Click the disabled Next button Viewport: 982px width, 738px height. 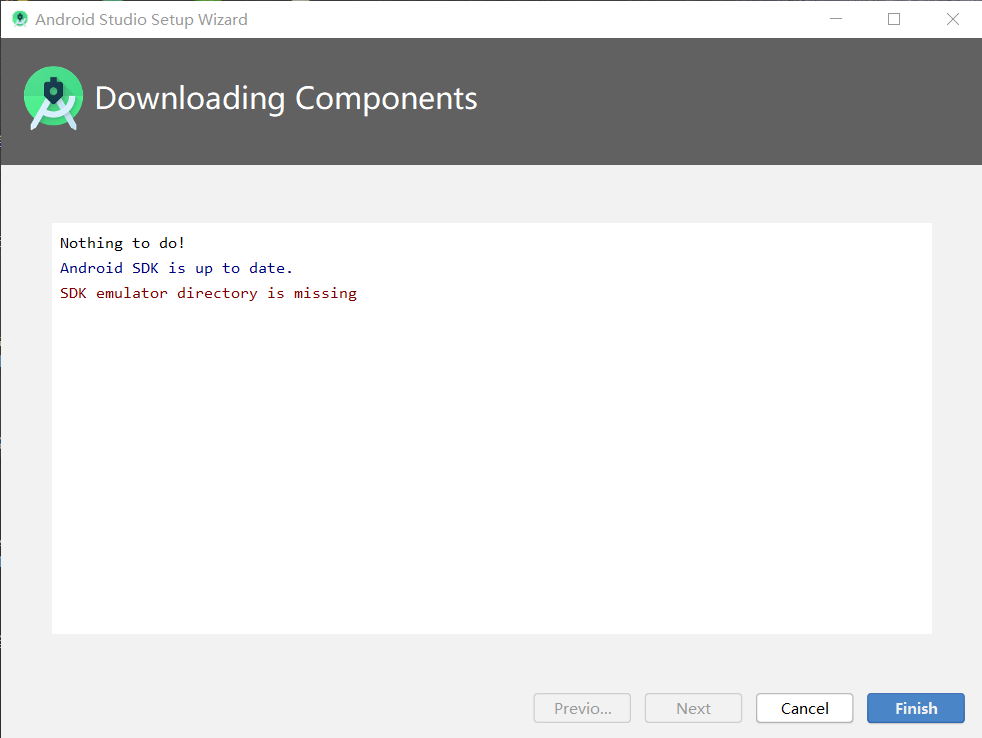pos(693,708)
